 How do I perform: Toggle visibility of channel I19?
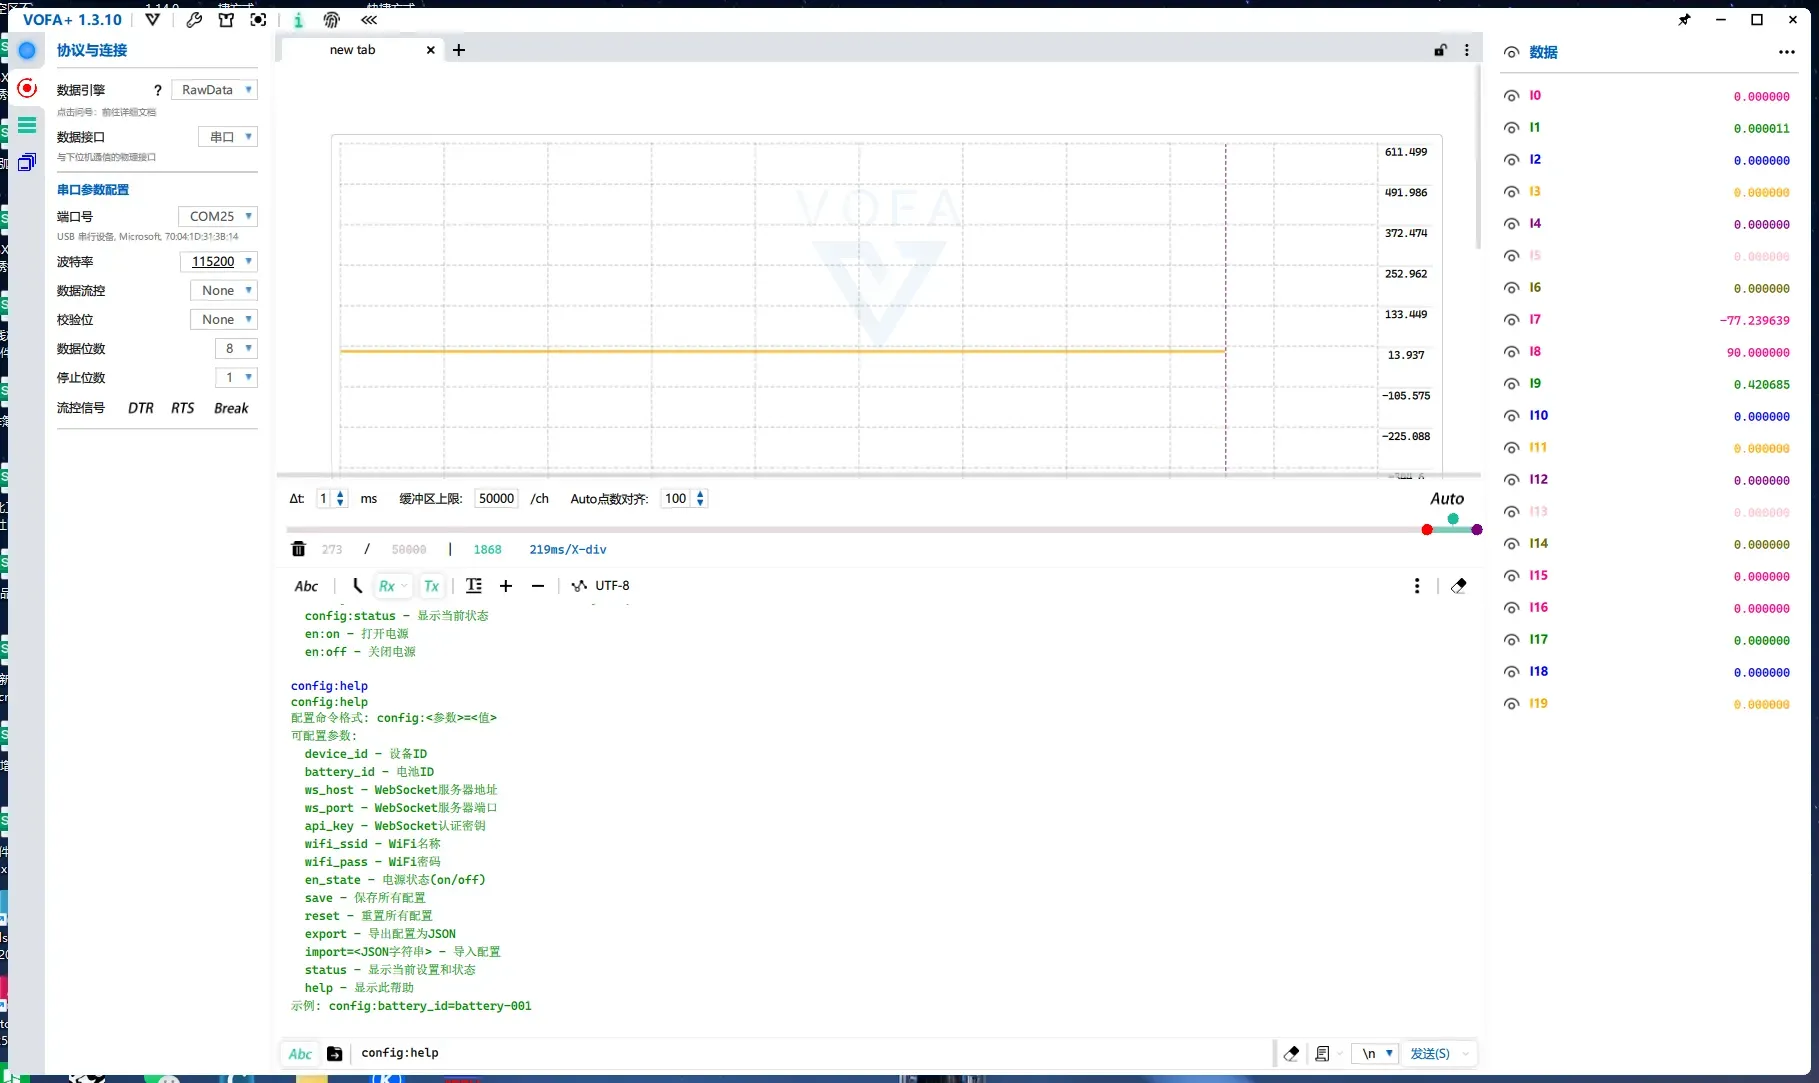1511,704
